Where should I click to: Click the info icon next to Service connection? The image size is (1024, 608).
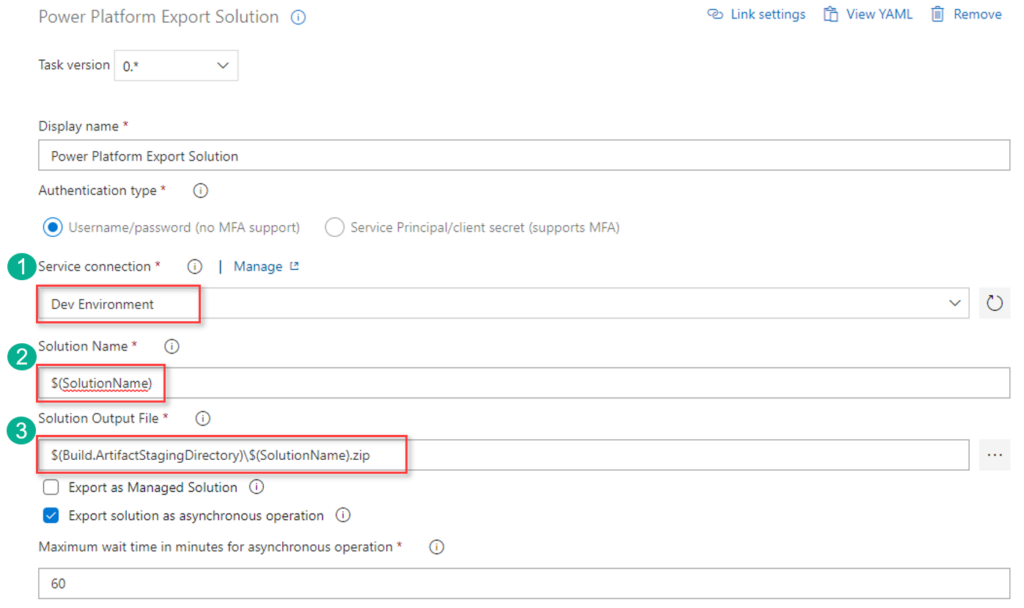[195, 266]
